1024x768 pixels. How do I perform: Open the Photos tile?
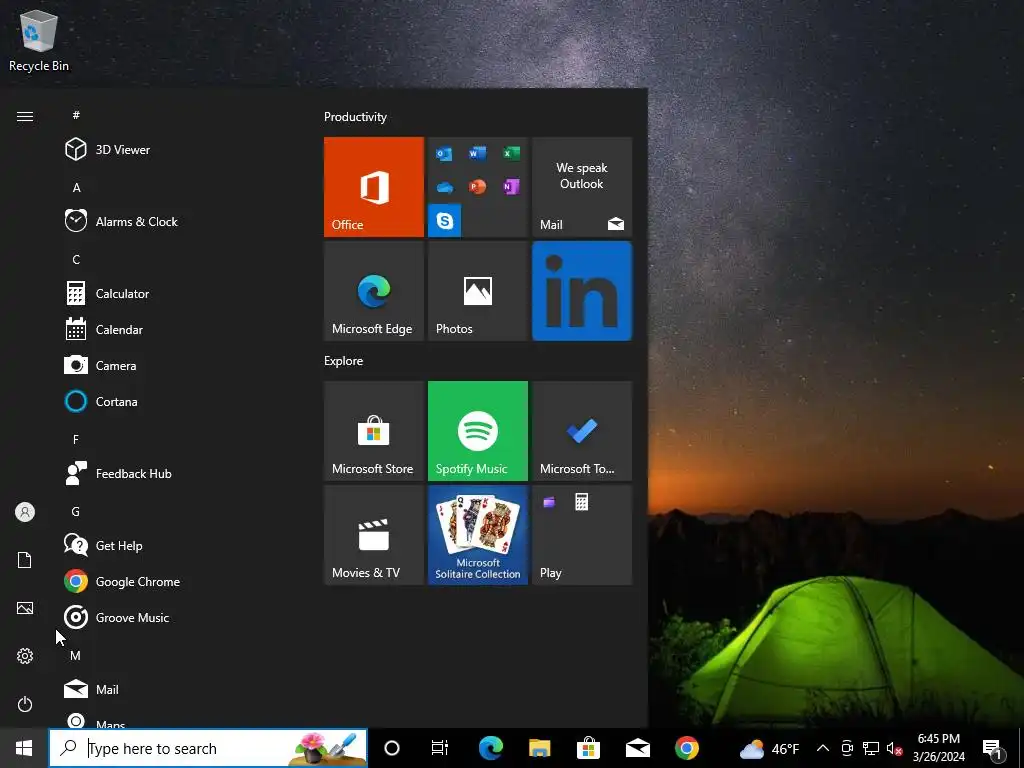(478, 291)
